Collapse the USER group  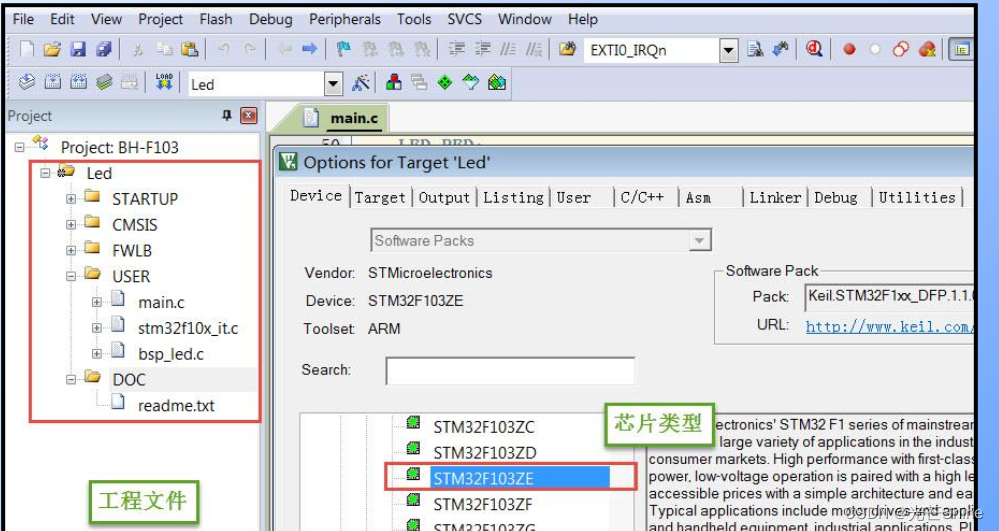[x=71, y=276]
